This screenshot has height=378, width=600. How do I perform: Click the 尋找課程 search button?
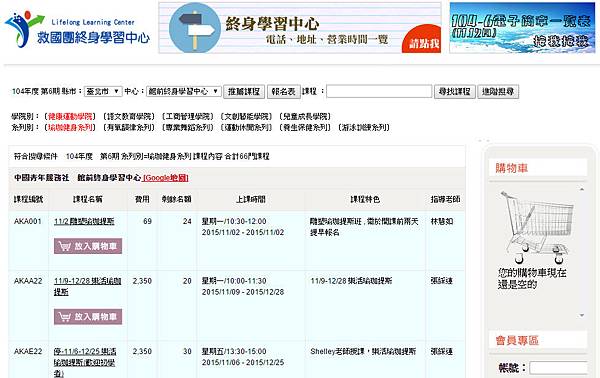(x=455, y=91)
